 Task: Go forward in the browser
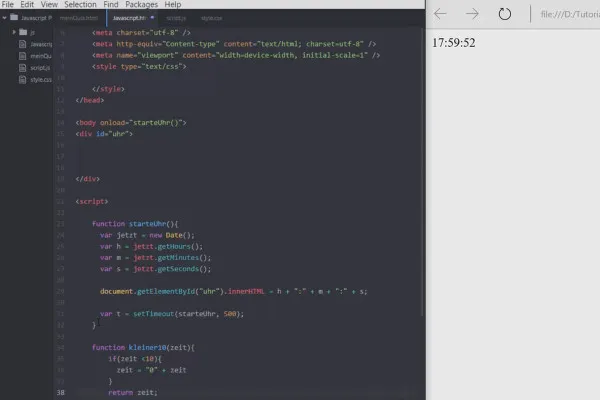pos(472,14)
